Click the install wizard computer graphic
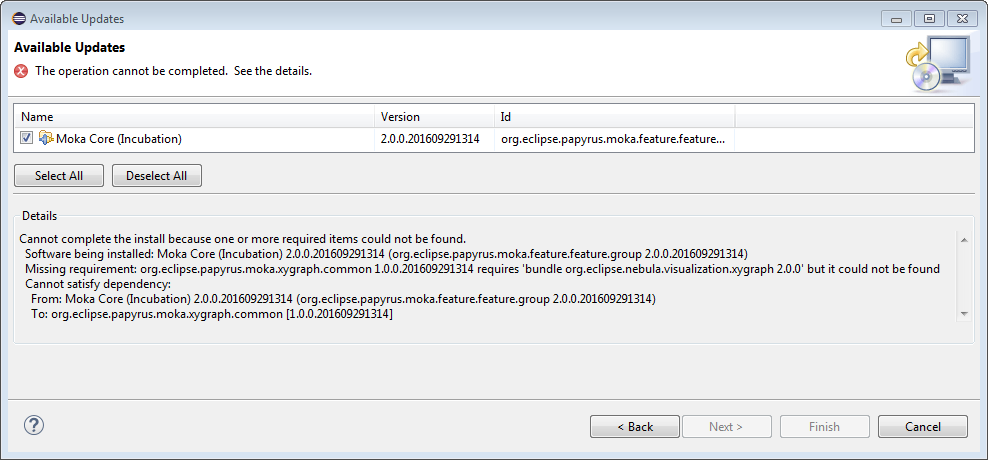This screenshot has width=988, height=460. pos(938,63)
